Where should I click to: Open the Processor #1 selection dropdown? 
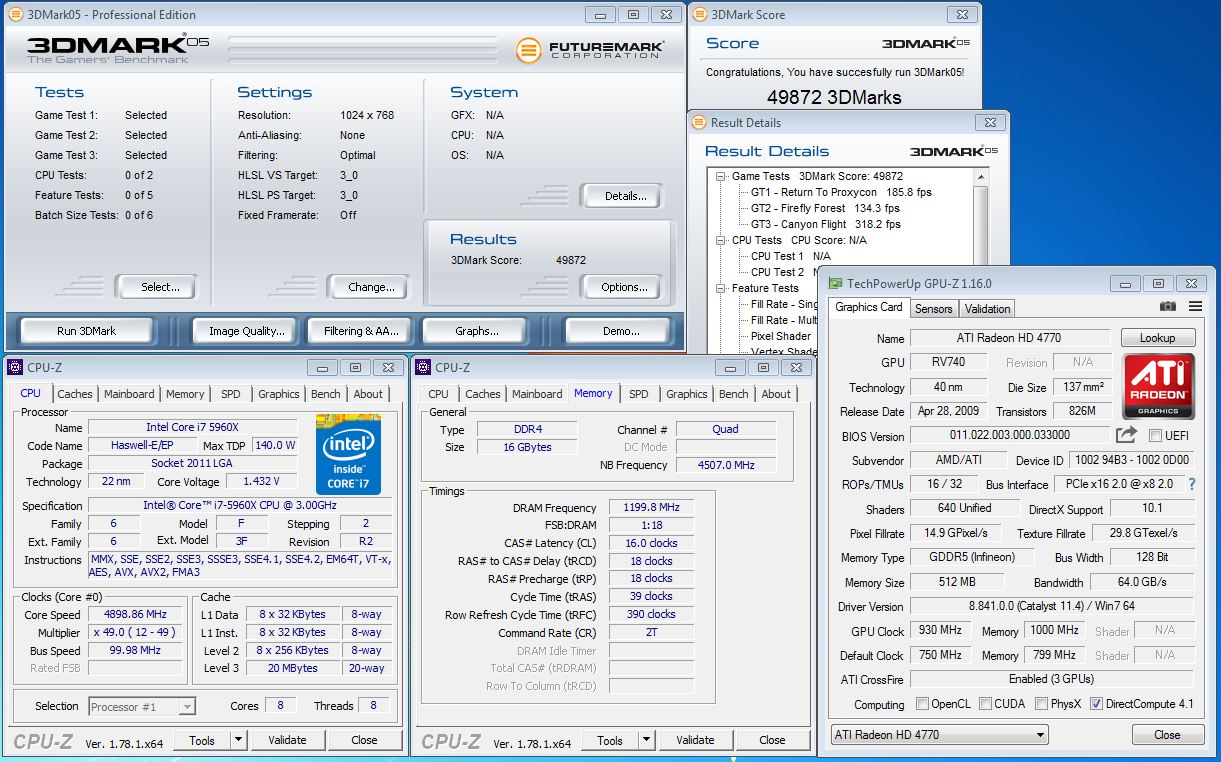point(142,706)
